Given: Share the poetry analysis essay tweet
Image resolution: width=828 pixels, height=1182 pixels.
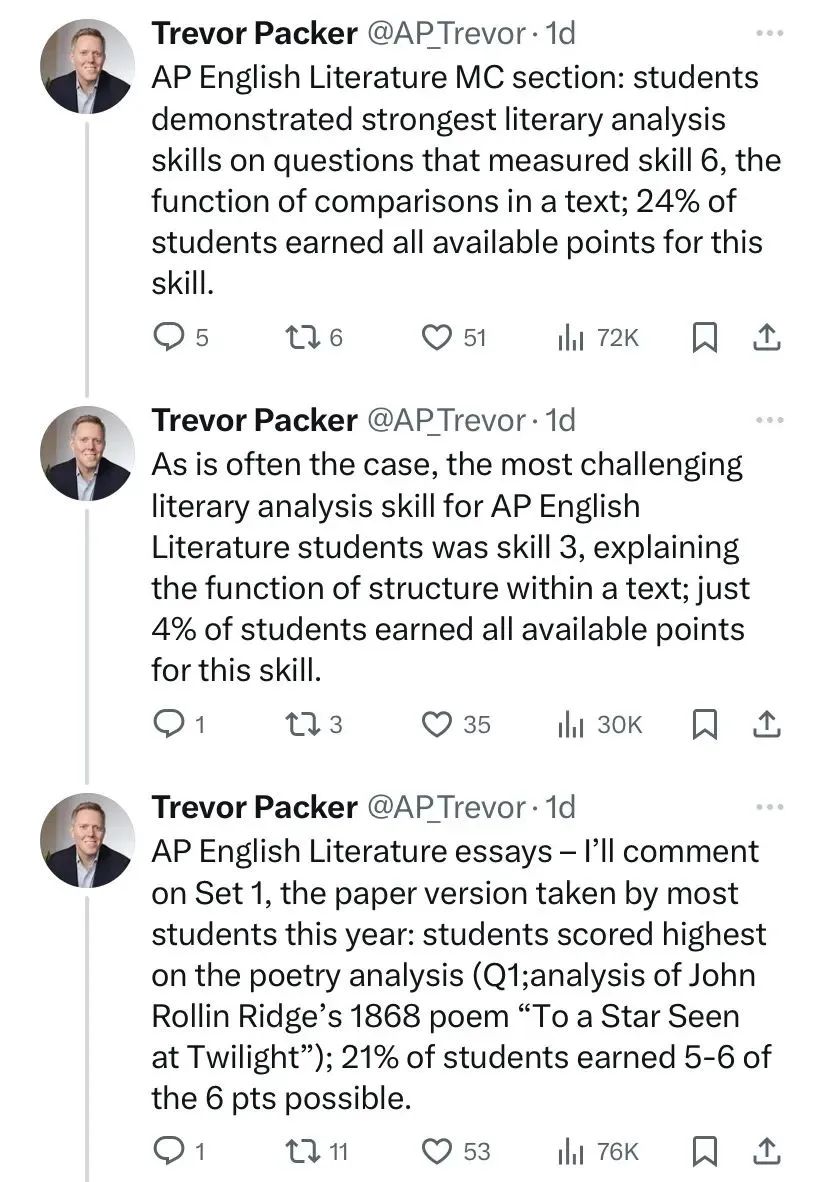Looking at the screenshot, I should (x=766, y=1151).
